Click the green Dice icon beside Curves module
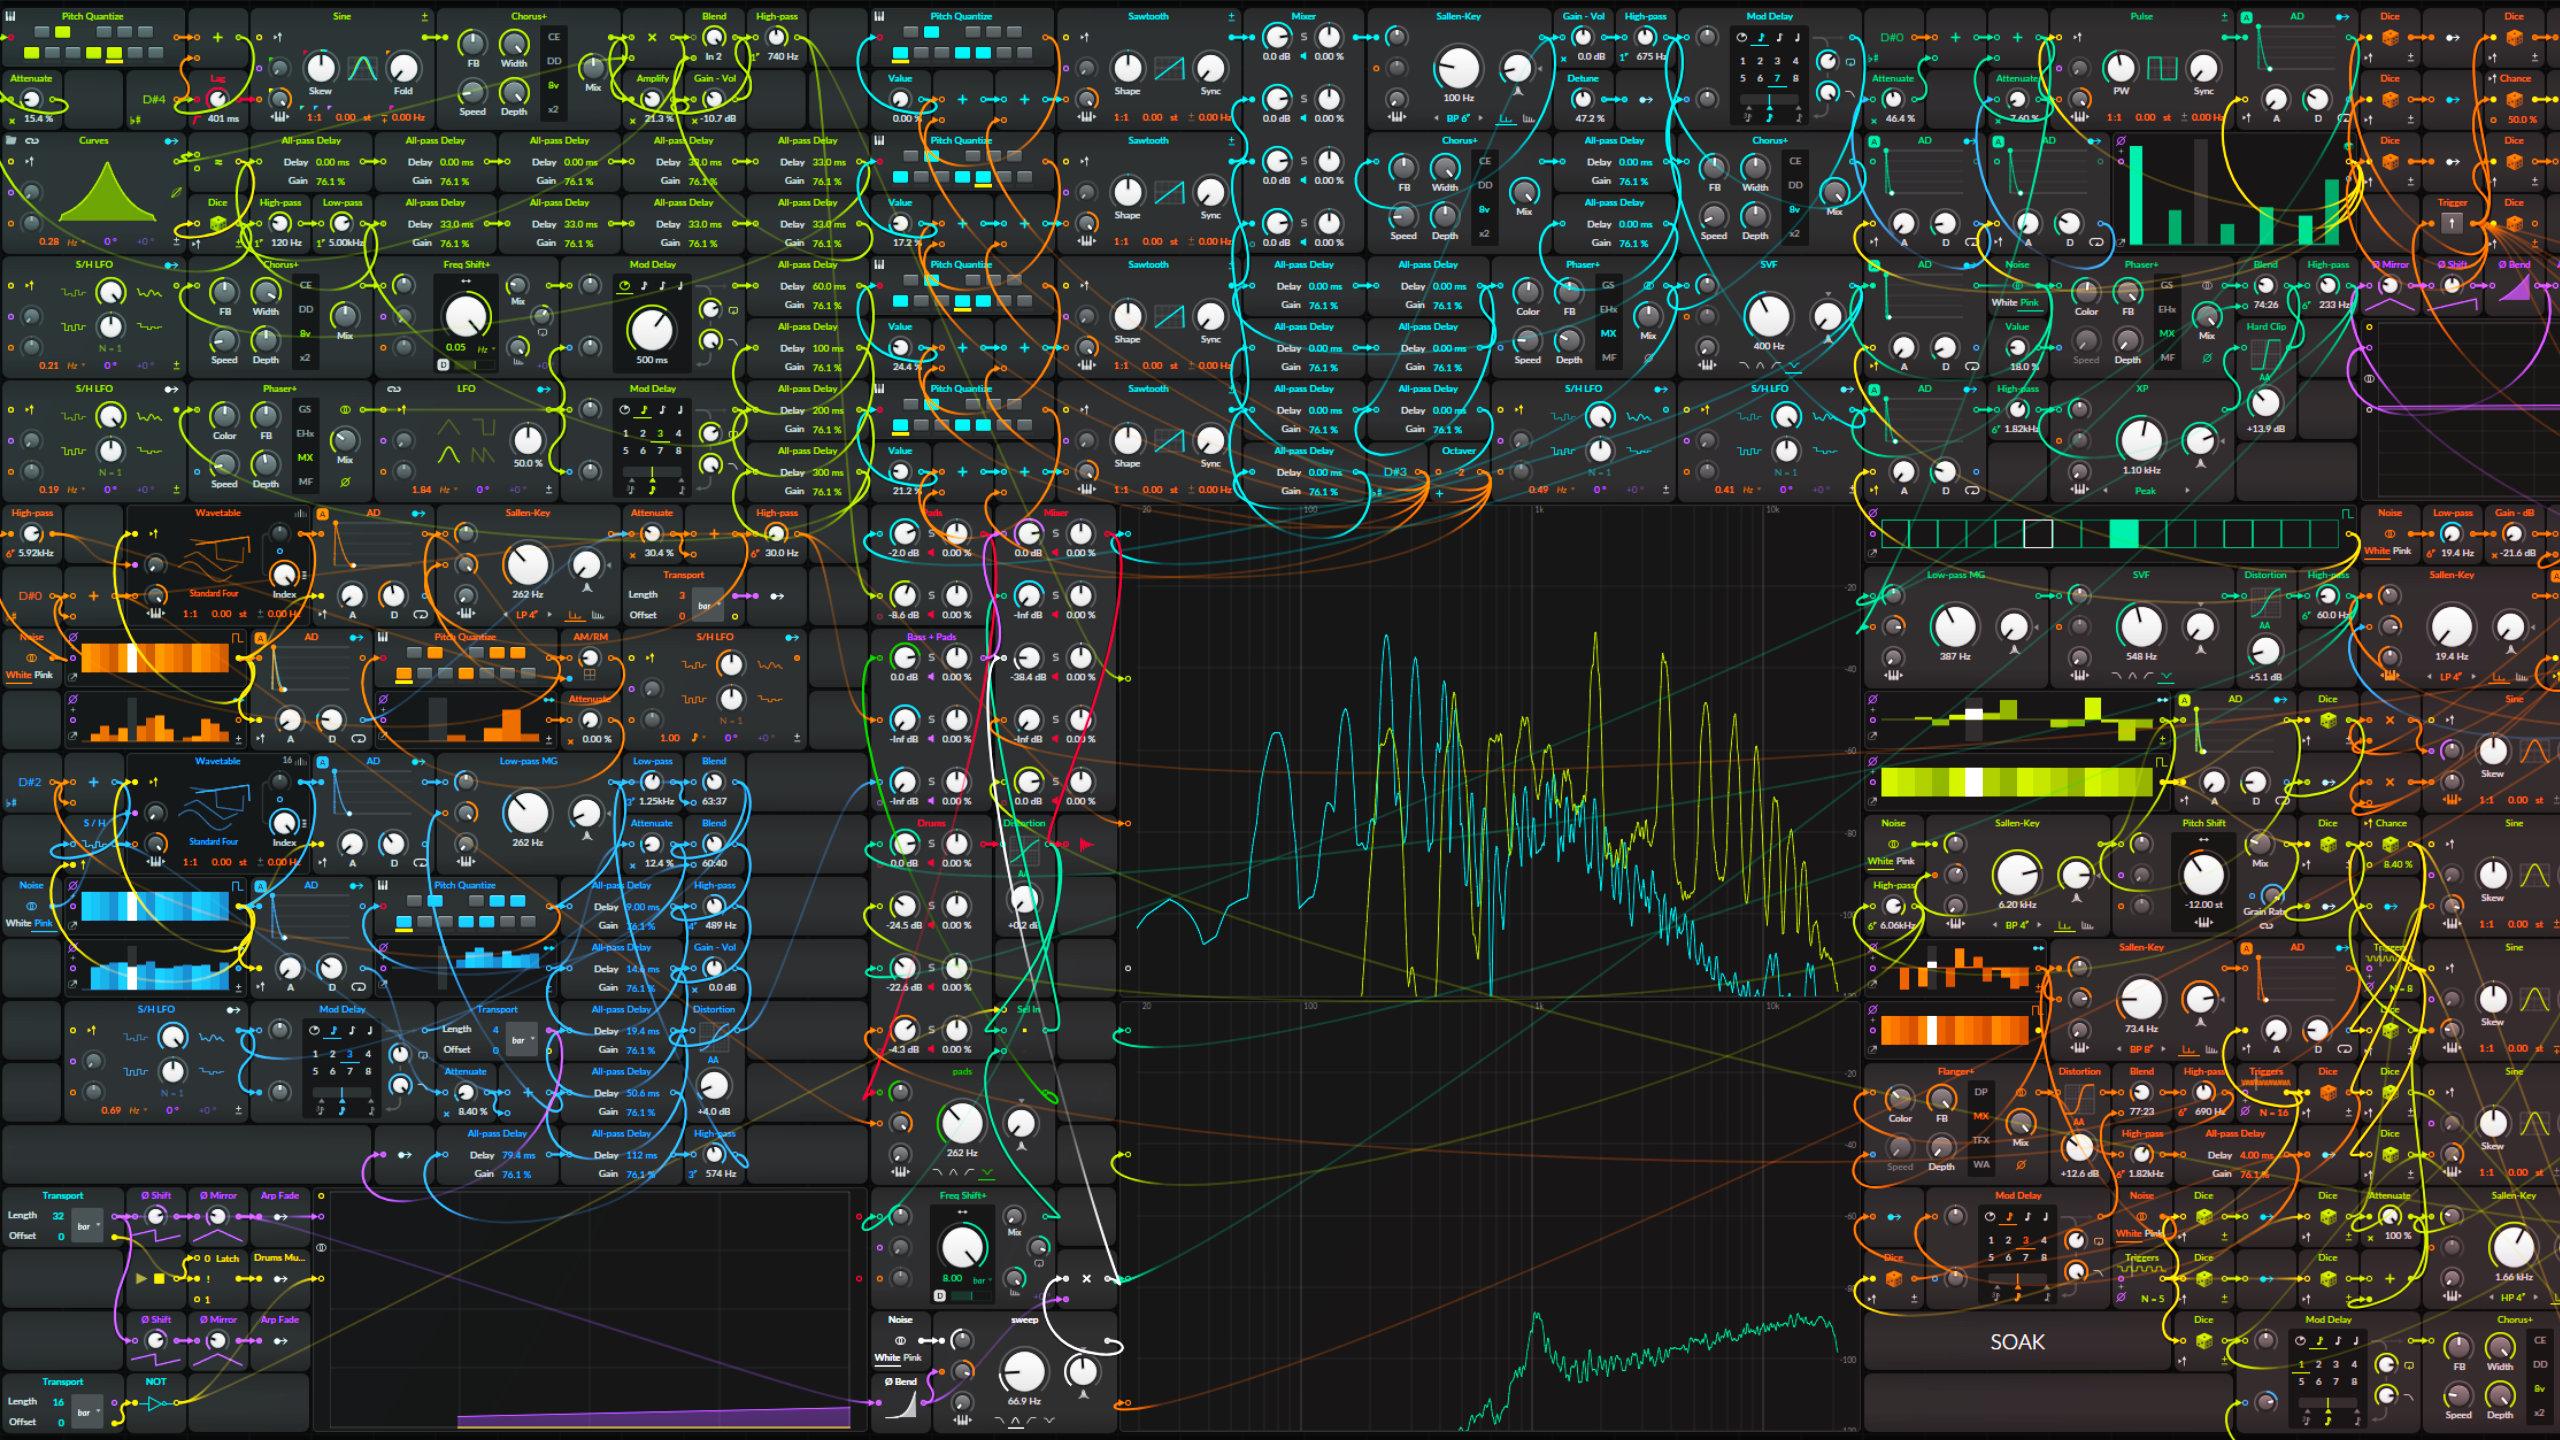 point(217,224)
